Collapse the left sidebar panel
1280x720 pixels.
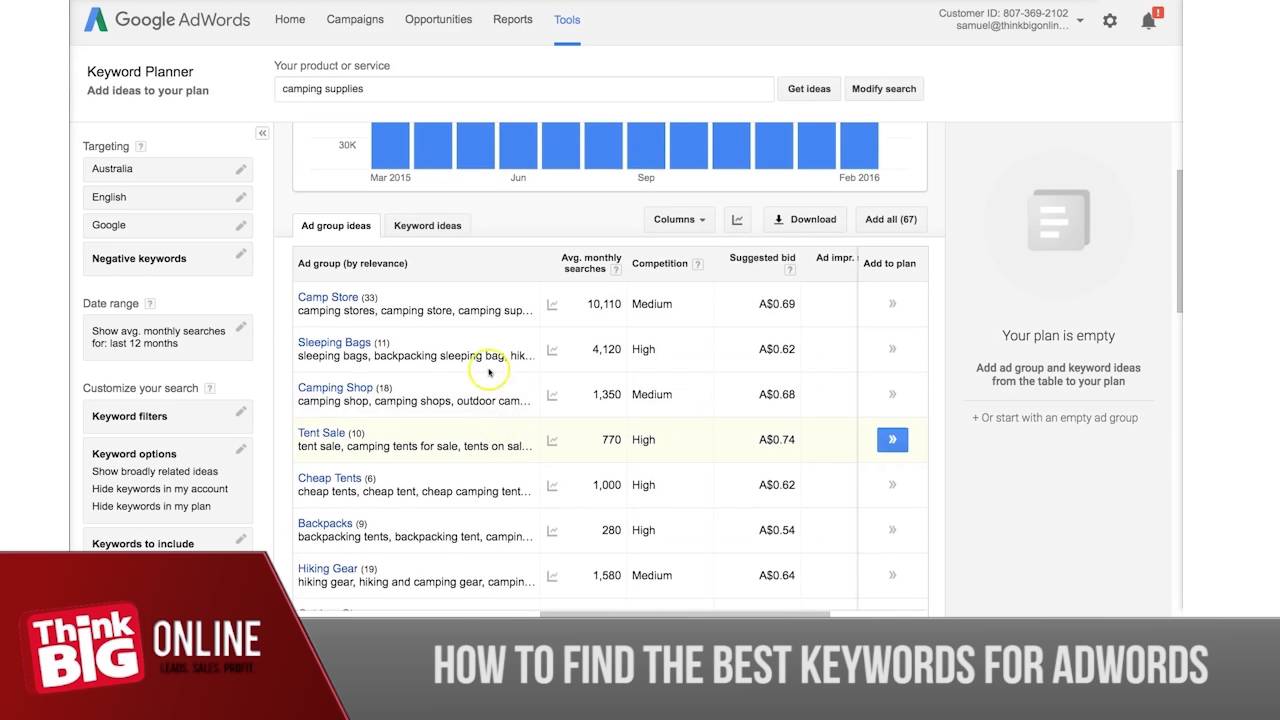(262, 133)
